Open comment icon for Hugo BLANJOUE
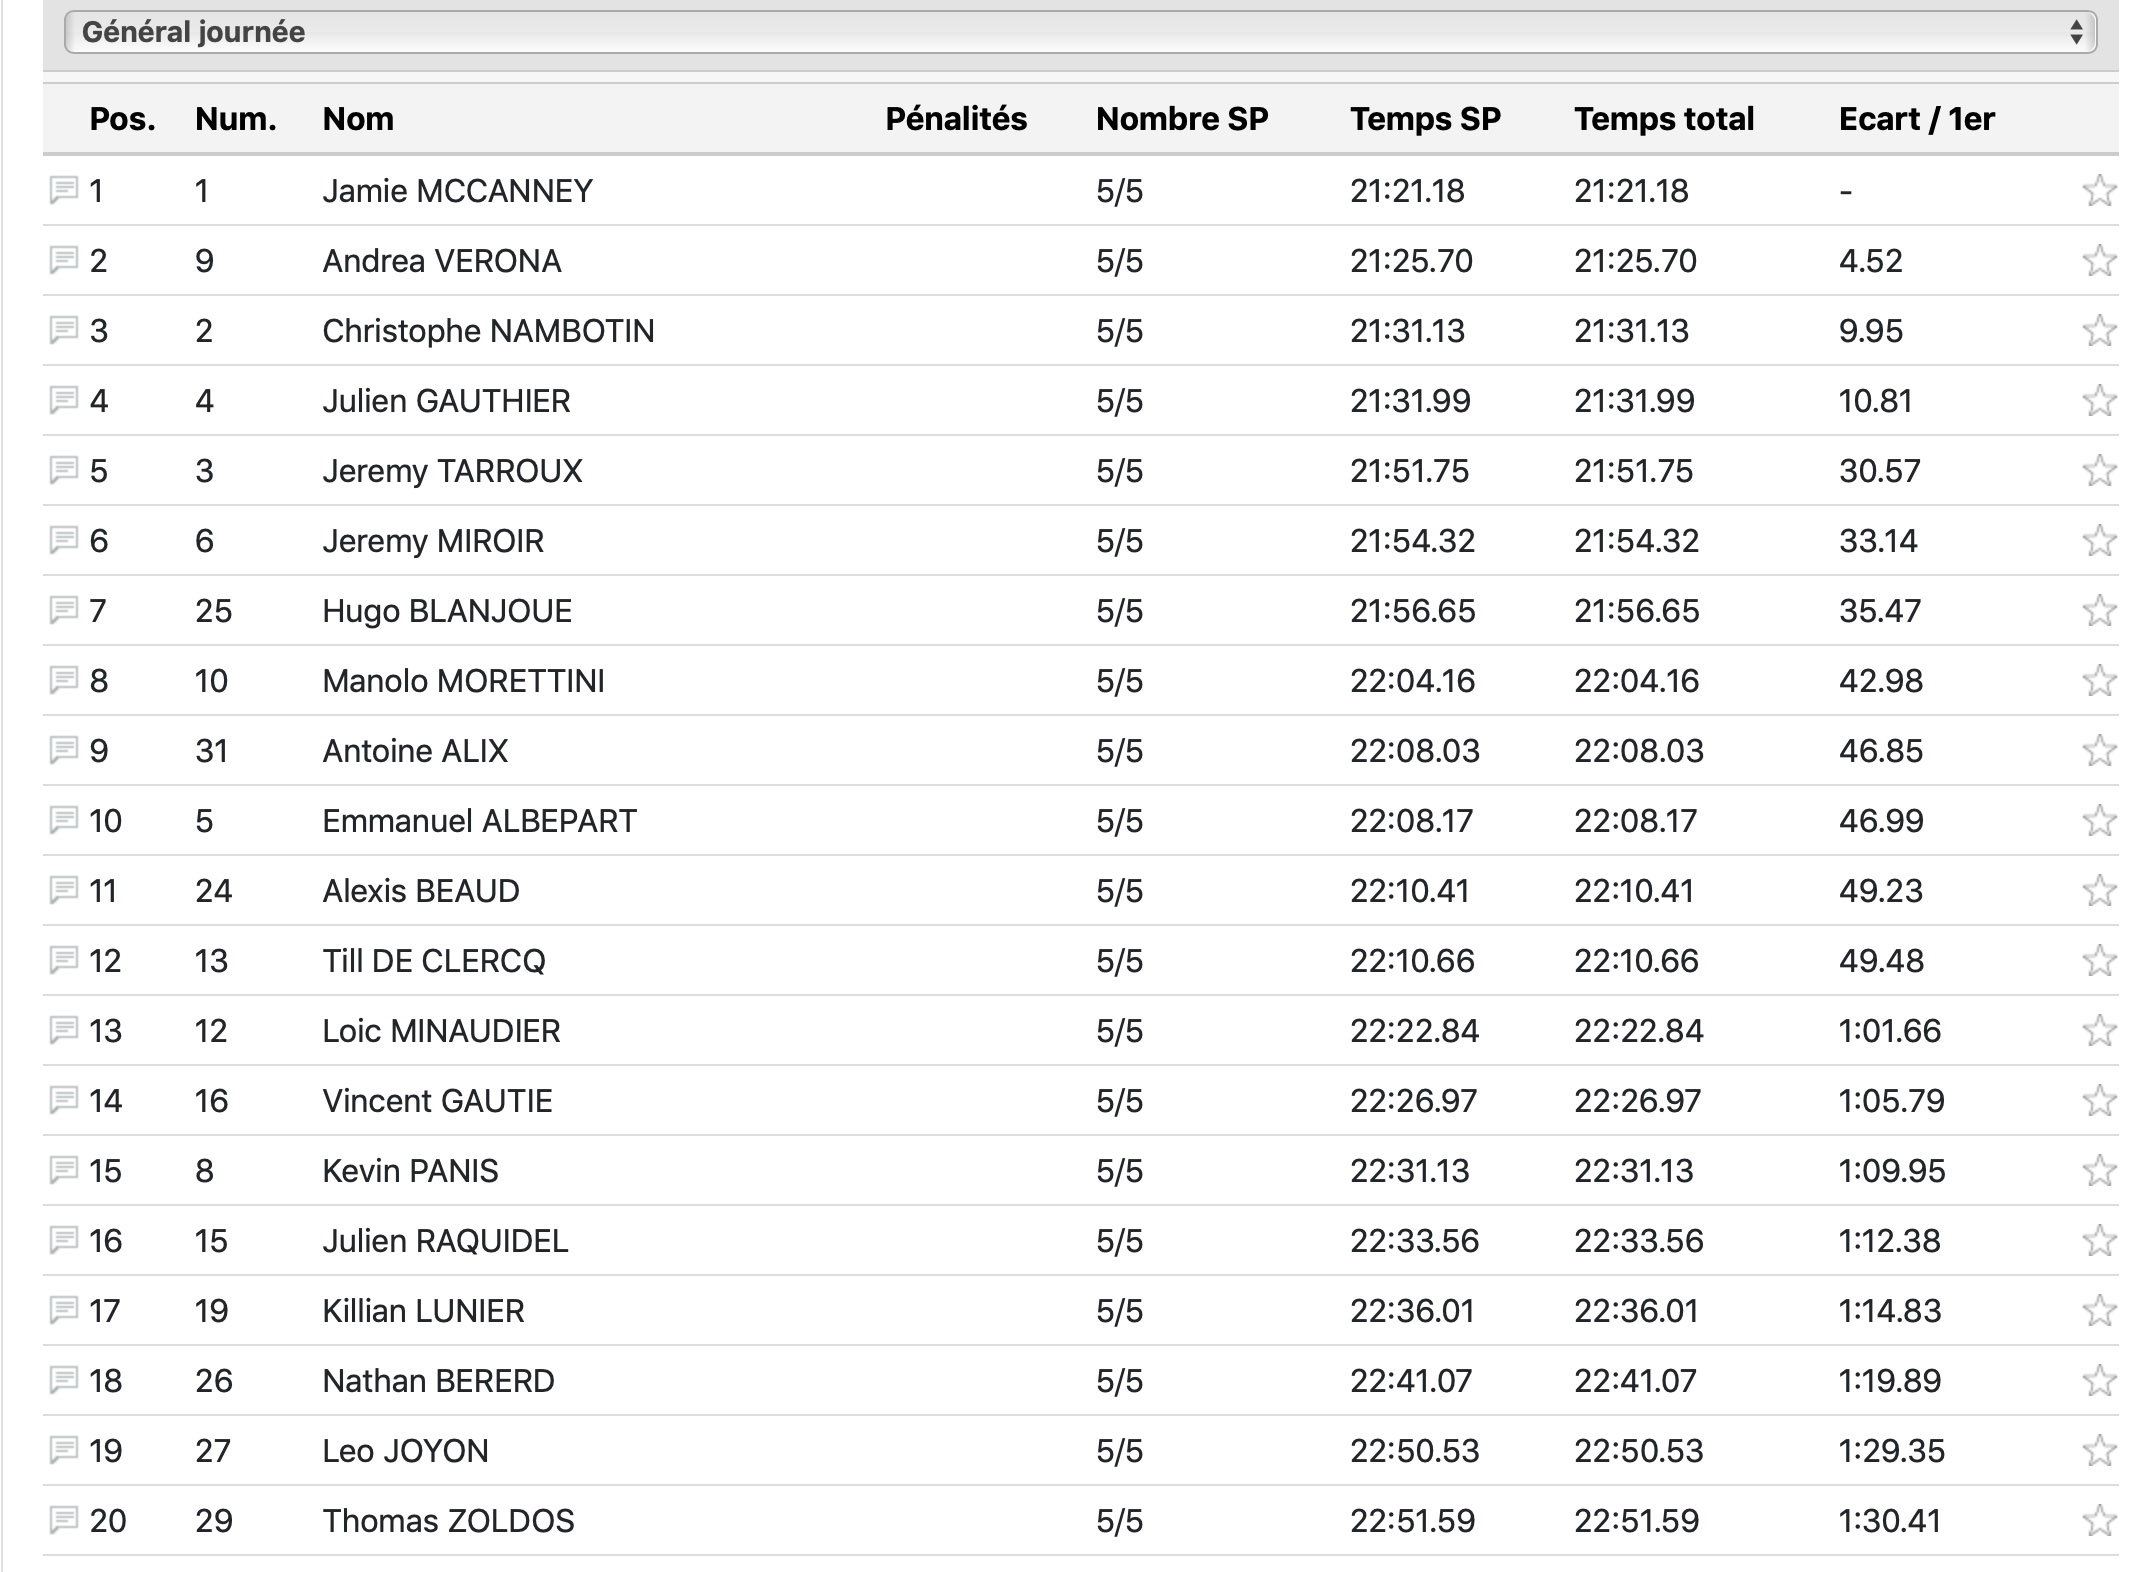Screen dimensions: 2148x1572 (x=64, y=609)
